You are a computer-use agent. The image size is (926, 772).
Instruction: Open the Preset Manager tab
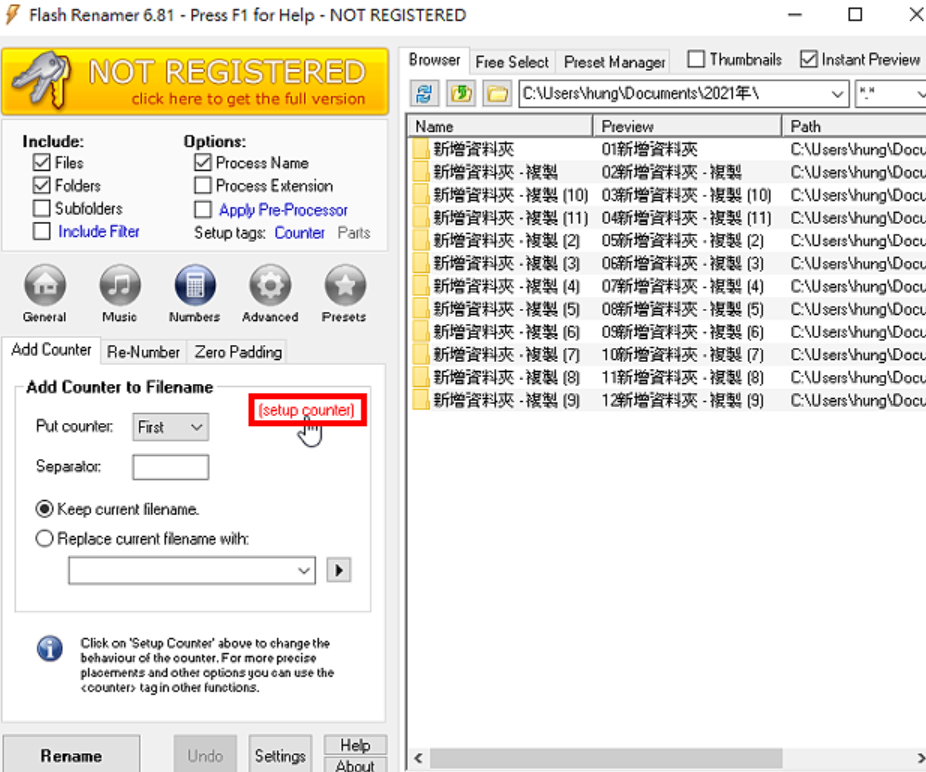coord(614,62)
